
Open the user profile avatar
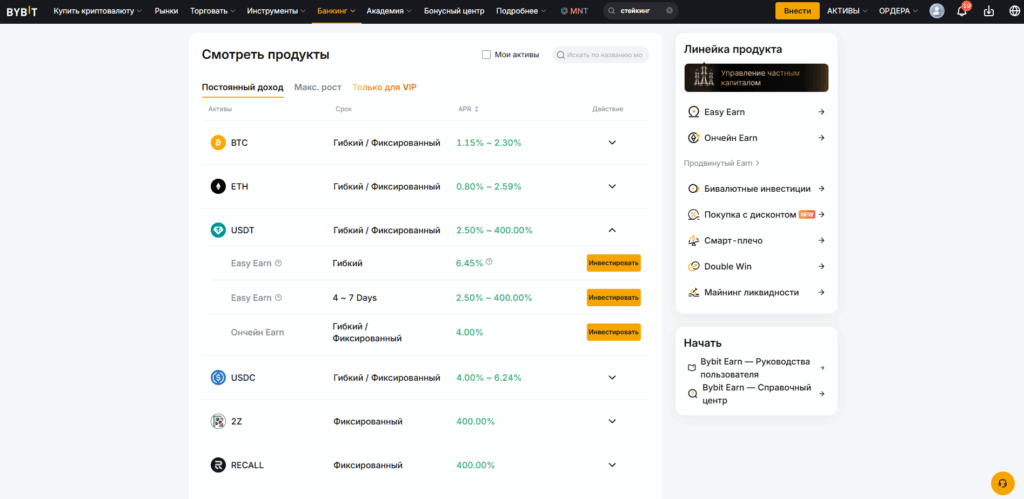point(936,11)
